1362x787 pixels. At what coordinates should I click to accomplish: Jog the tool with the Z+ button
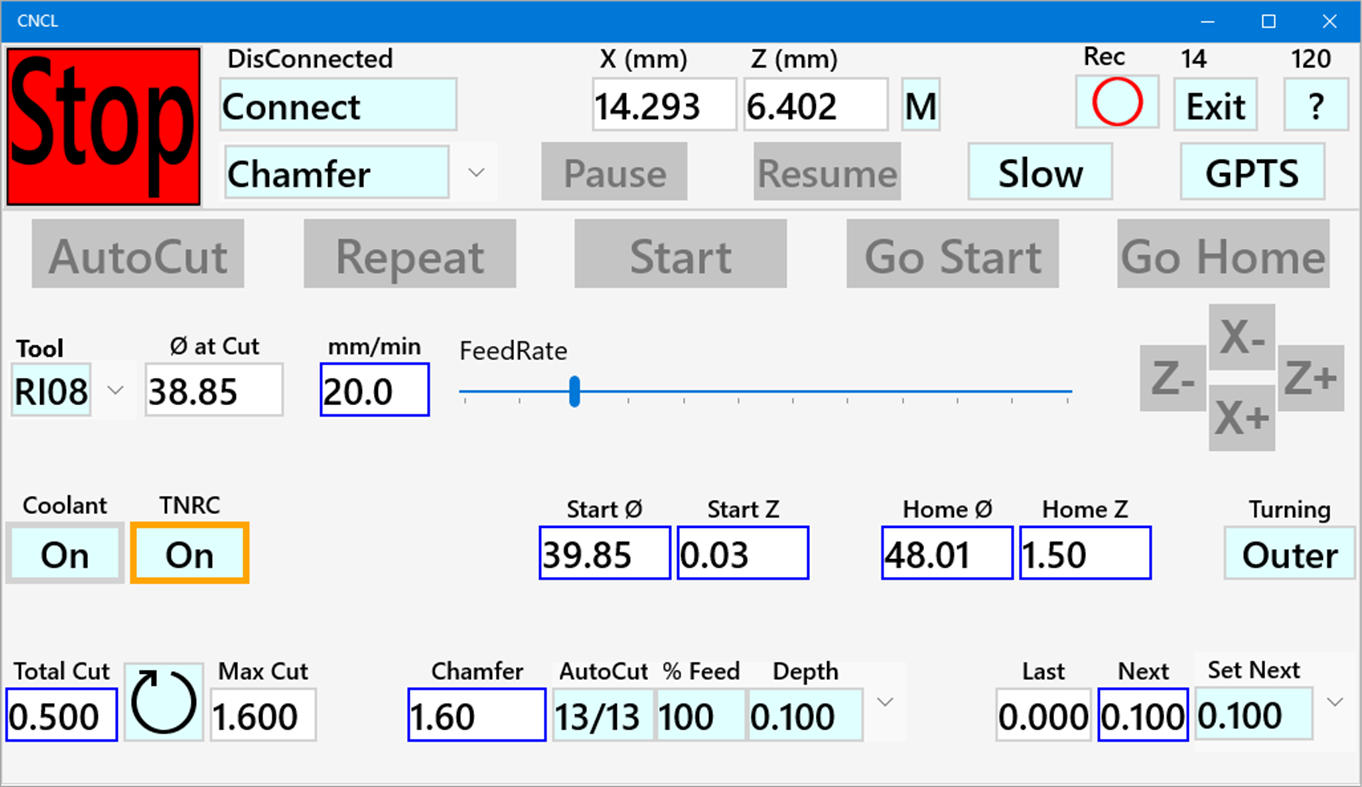[1311, 379]
